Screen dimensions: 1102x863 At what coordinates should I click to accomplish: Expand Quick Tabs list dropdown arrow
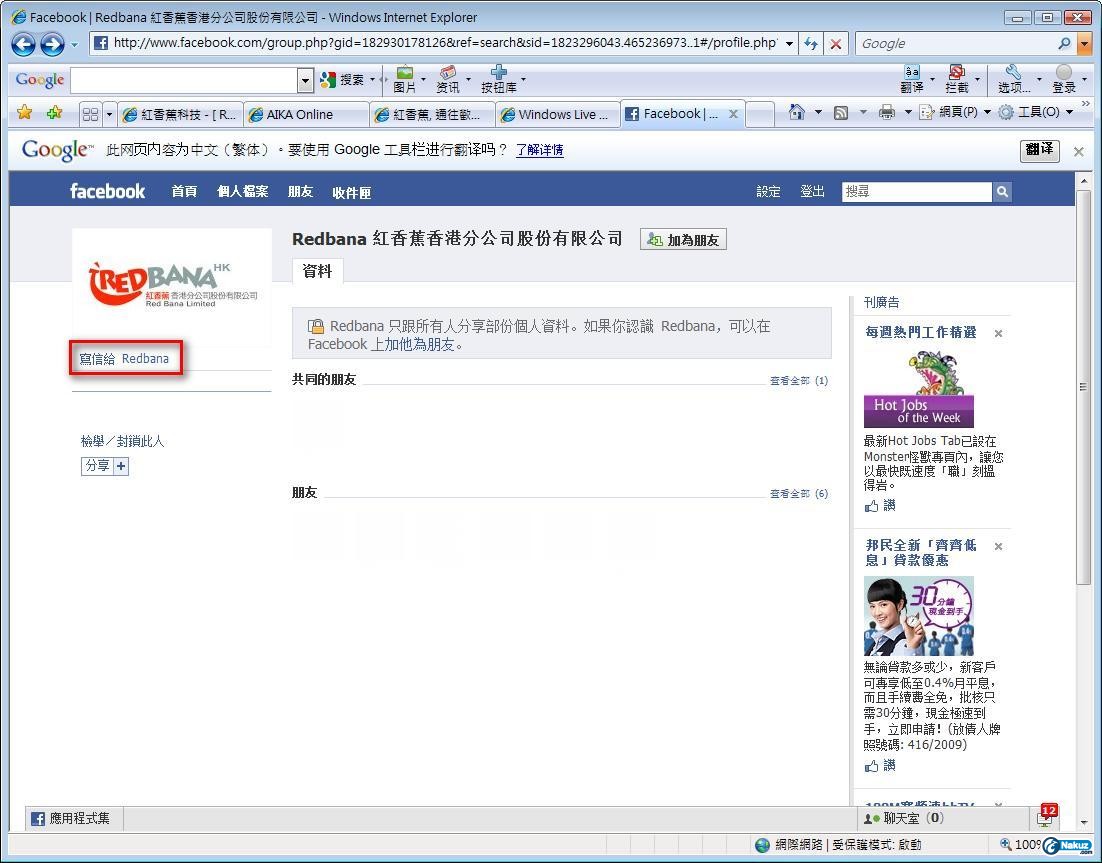[x=109, y=114]
